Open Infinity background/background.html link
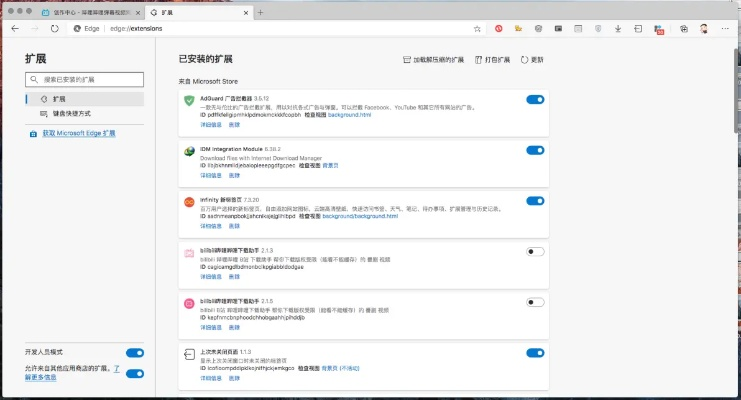The width and height of the screenshot is (741, 400). 360,216
